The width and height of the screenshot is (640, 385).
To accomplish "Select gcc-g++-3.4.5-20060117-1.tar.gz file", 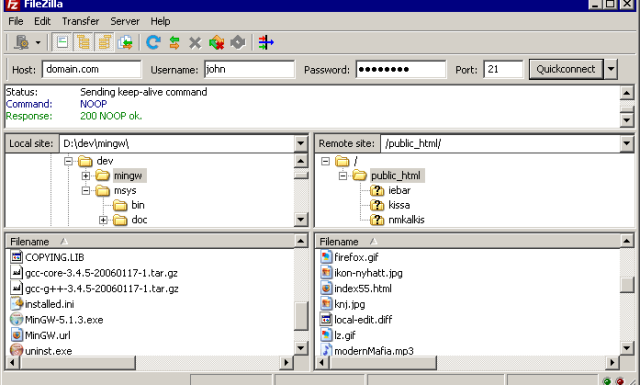I will click(102, 289).
